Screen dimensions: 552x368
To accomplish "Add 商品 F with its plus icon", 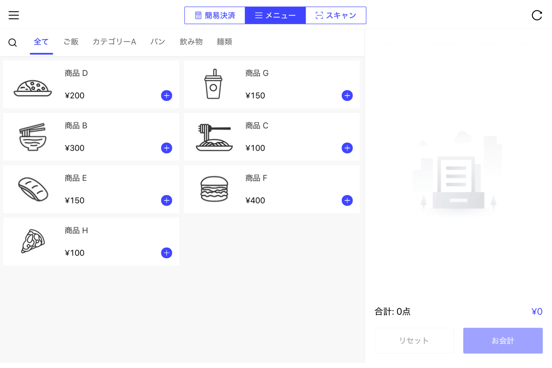I will tap(347, 200).
